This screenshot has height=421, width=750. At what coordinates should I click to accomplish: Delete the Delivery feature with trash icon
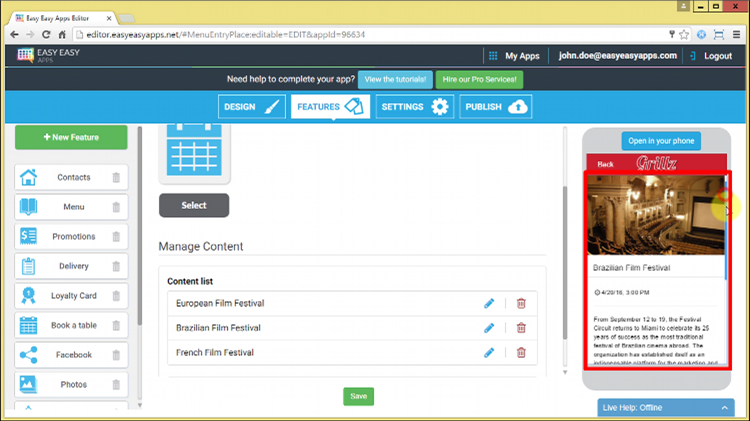[x=116, y=266]
